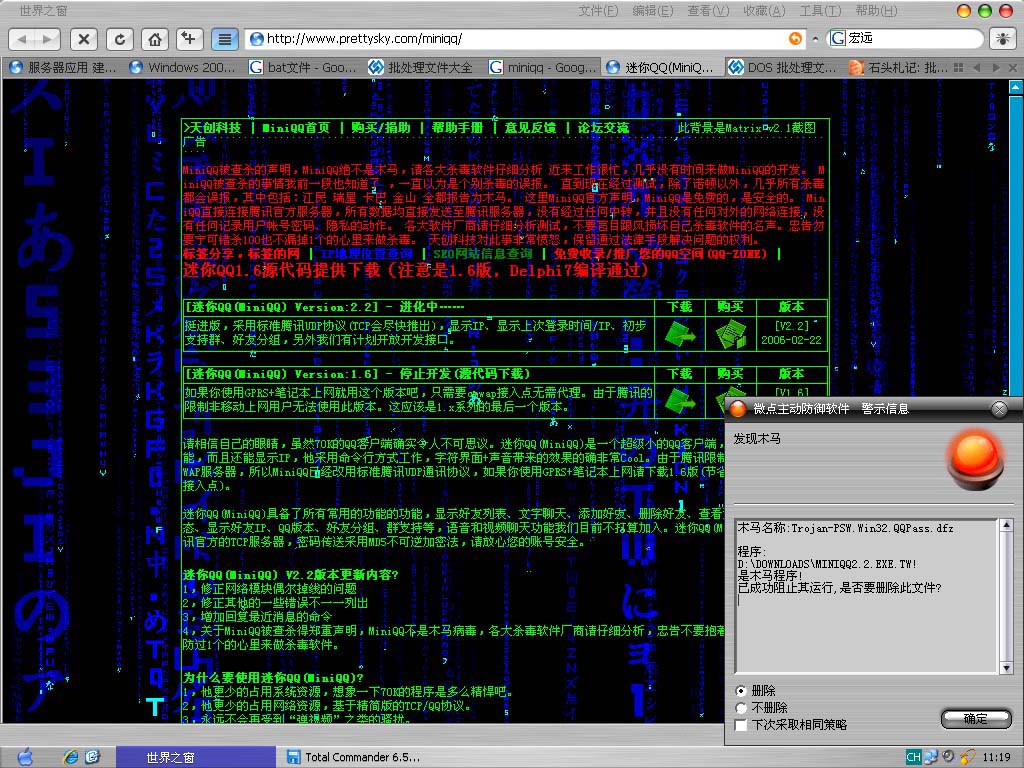Click the buy icon for MiniQQ Version 2.2
Image resolution: width=1024 pixels, height=768 pixels.
click(x=731, y=334)
